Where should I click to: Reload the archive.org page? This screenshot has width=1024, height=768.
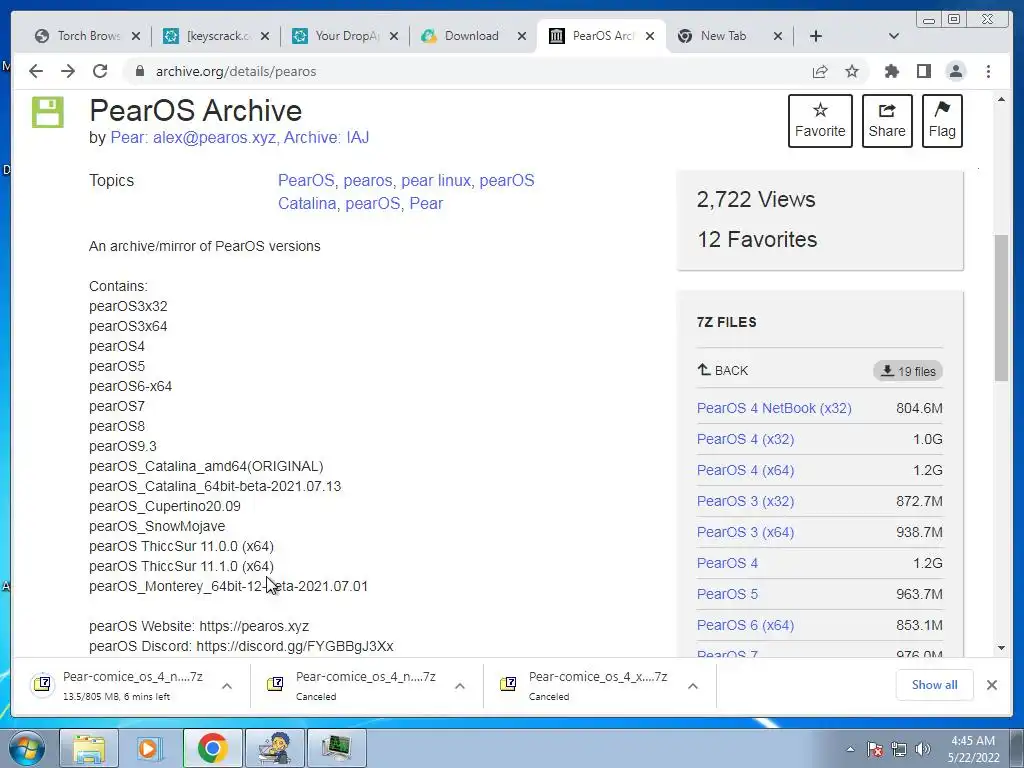point(100,71)
